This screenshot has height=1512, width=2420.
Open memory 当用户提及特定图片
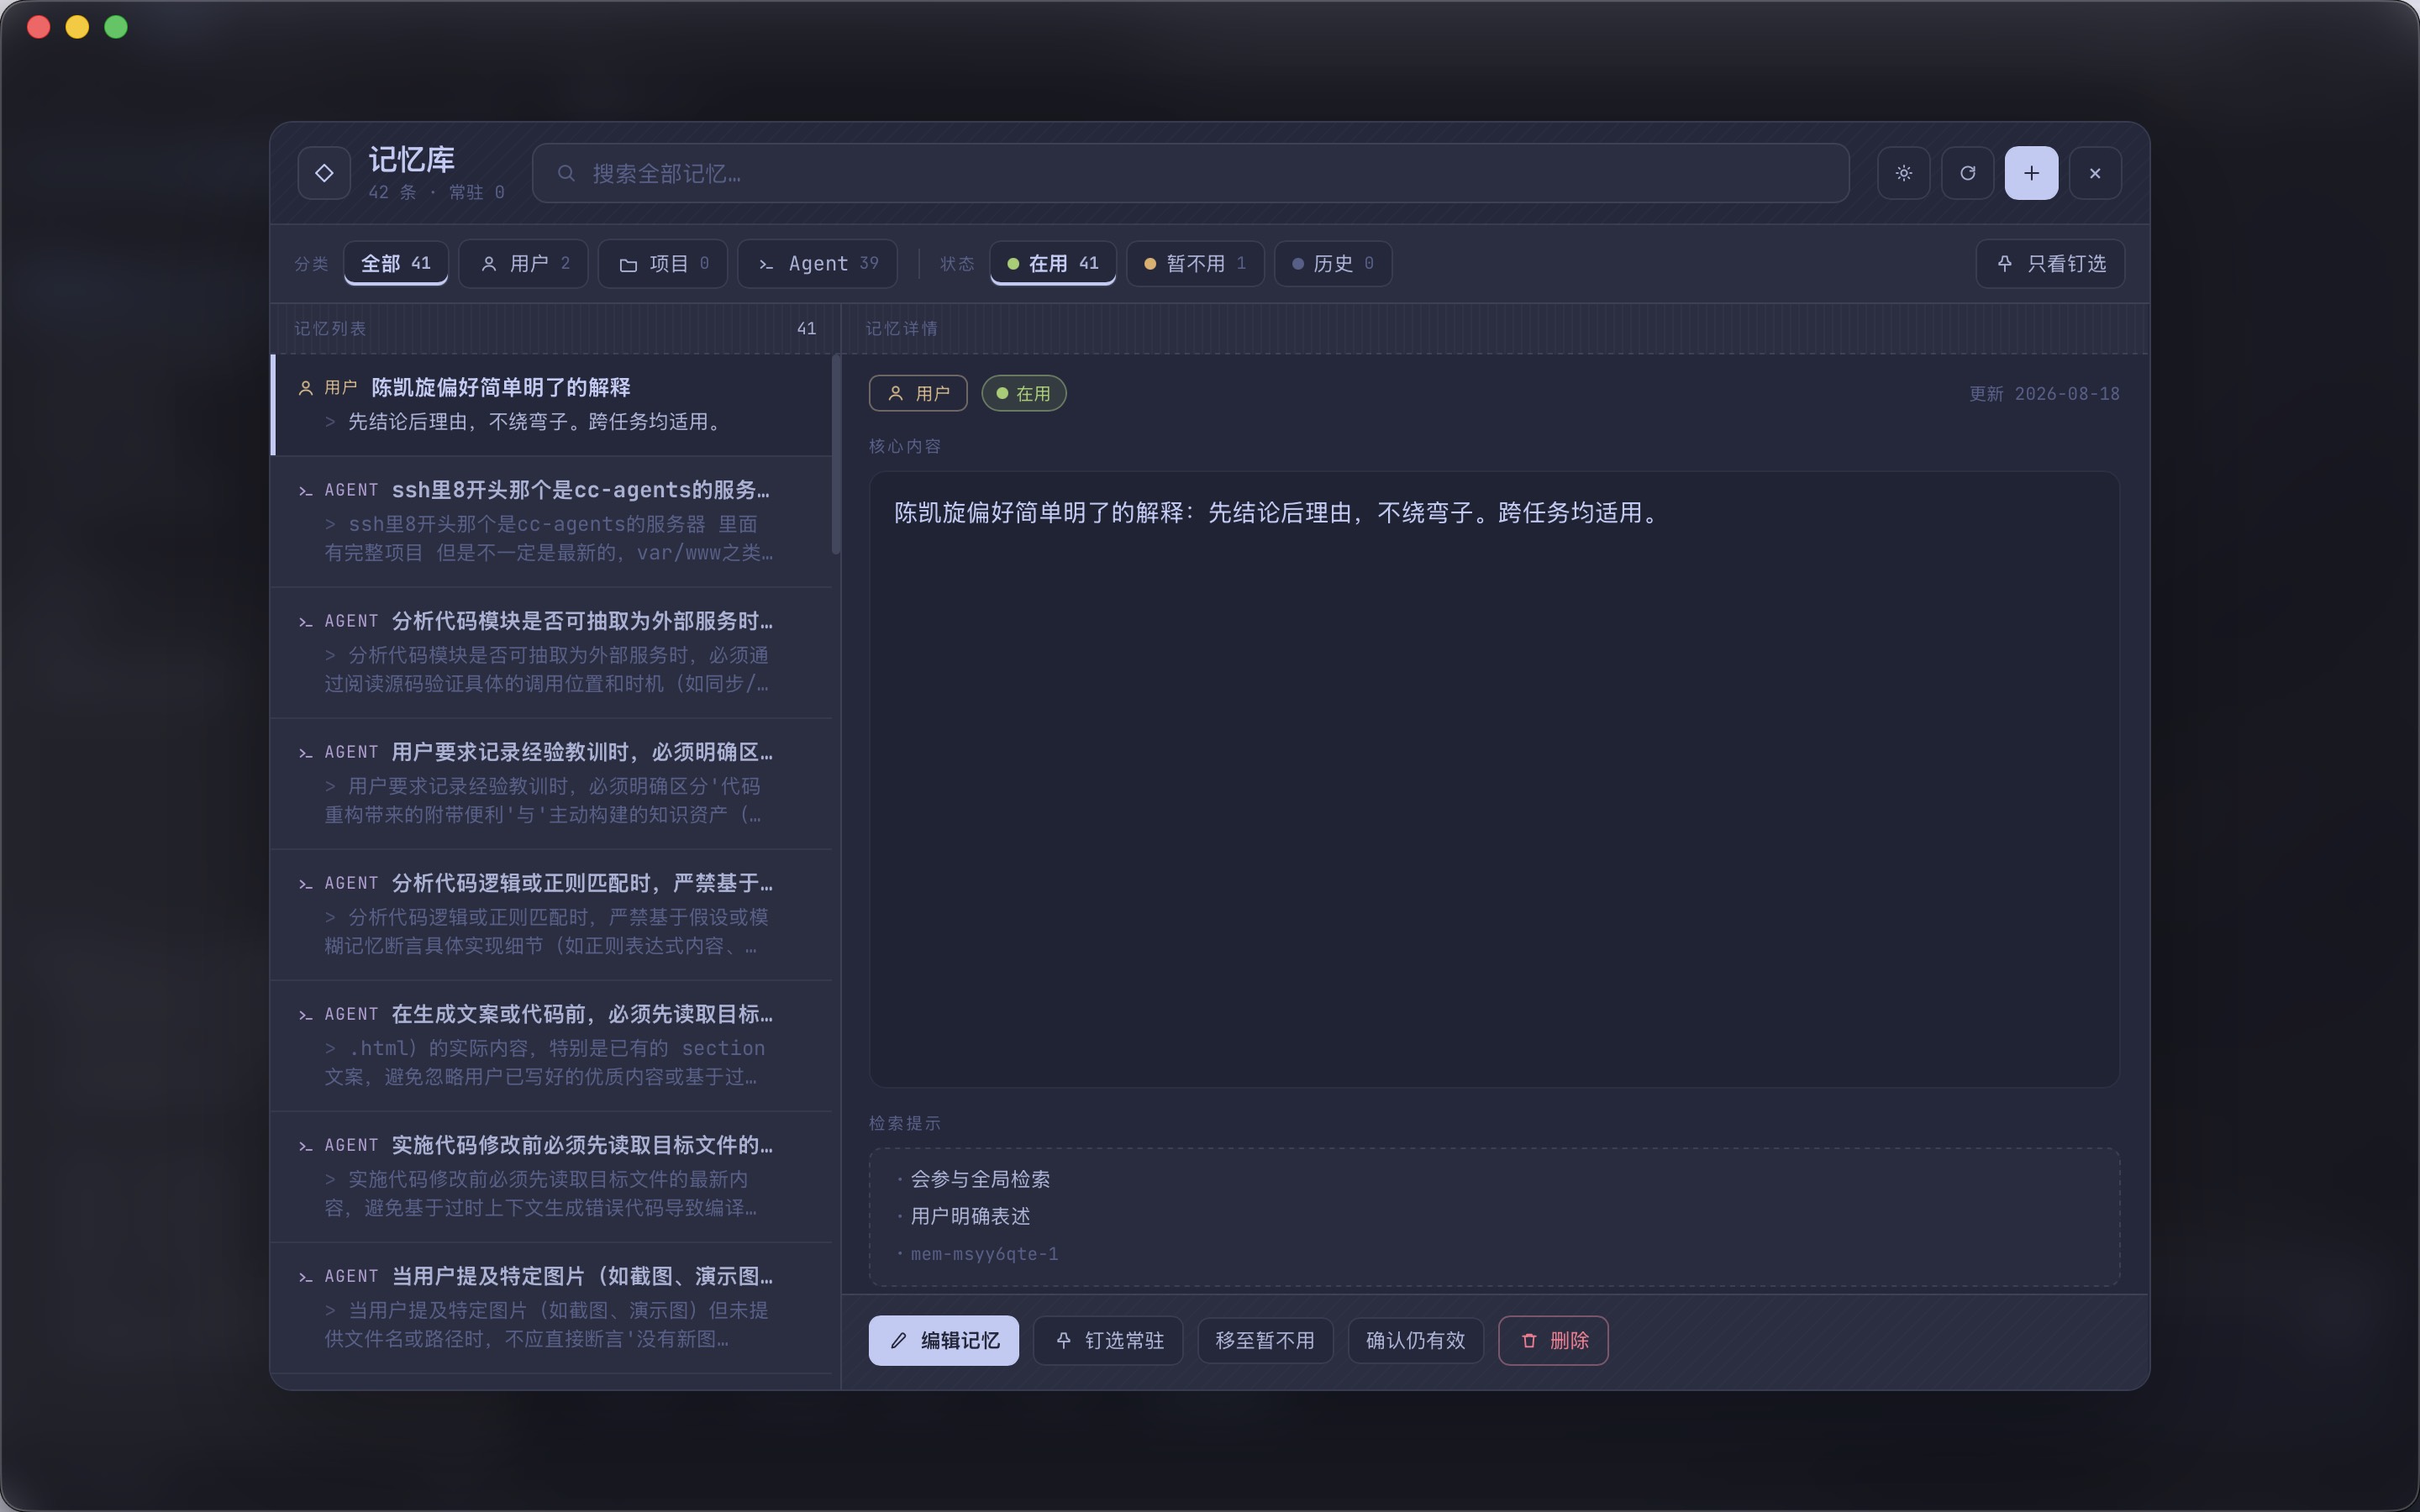click(552, 1307)
